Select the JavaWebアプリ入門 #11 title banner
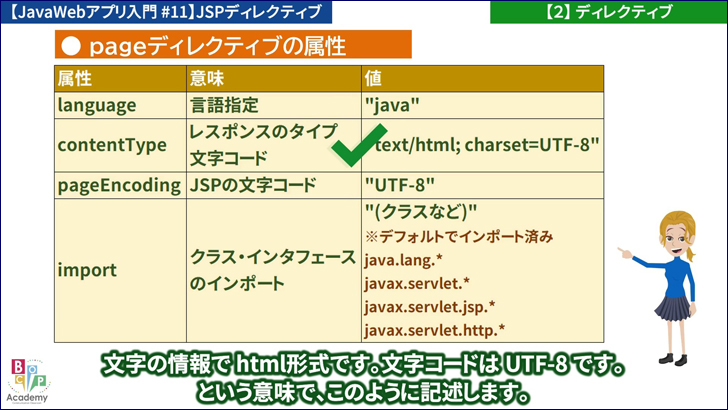The image size is (728, 410). (x=165, y=12)
